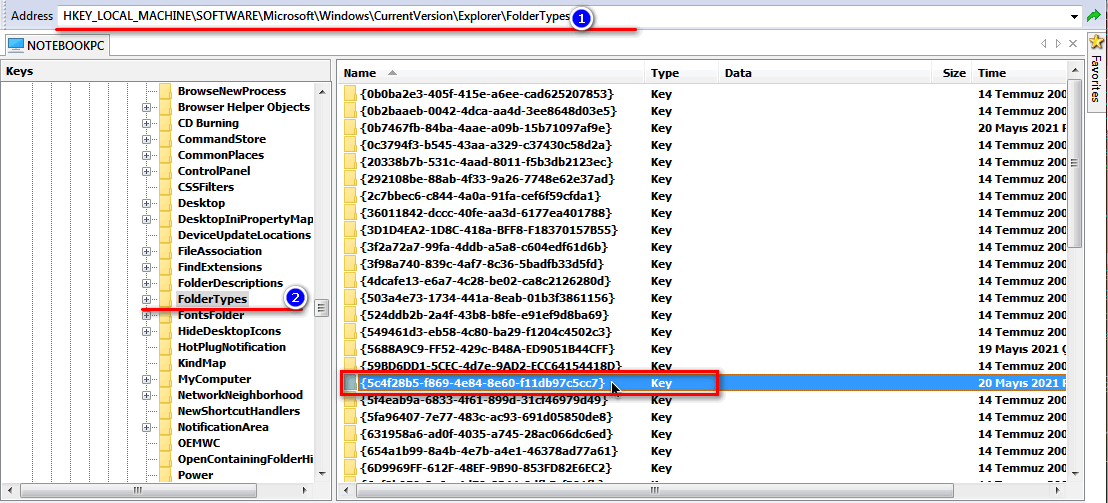Click folder icon of {0c3794f3-b545...} key
This screenshot has height=503, width=1108.
click(350, 145)
